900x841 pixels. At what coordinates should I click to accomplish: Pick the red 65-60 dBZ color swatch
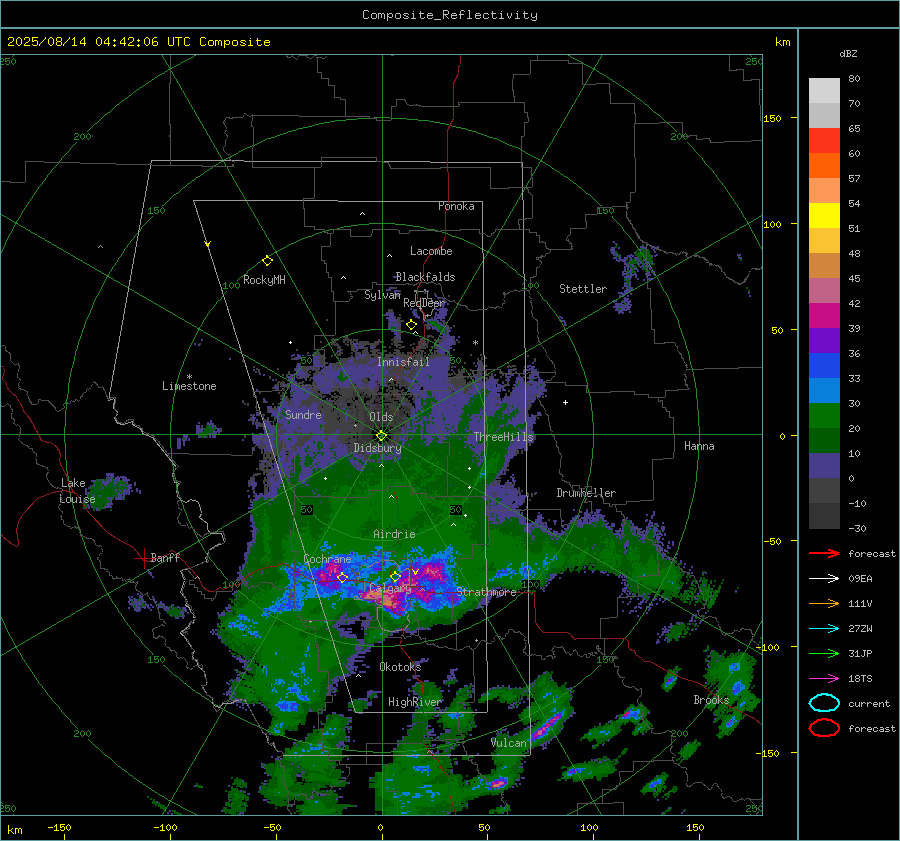click(824, 141)
